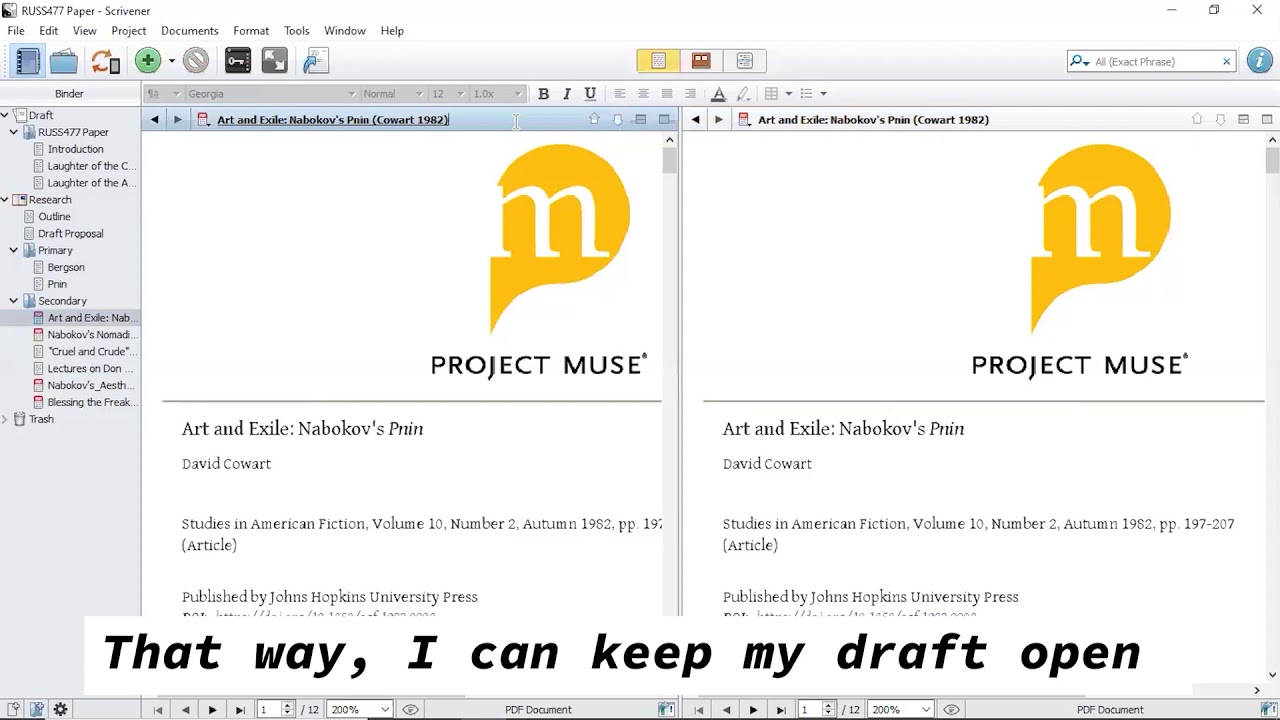Clear the search field with X
Screen dimensions: 1280x720
(x=1226, y=62)
